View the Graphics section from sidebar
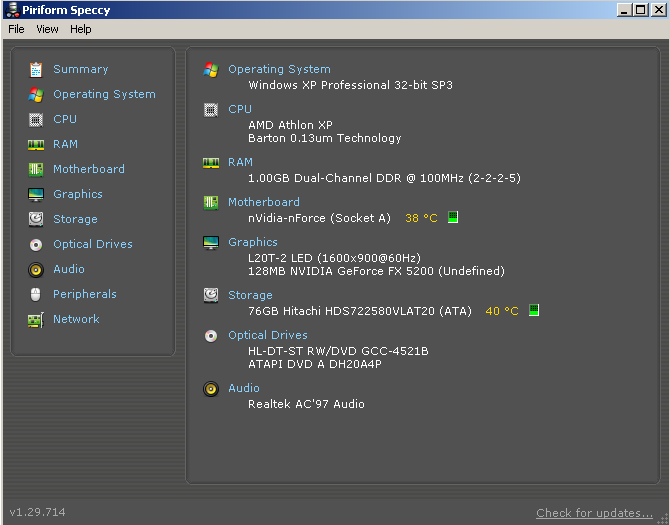 click(x=78, y=194)
